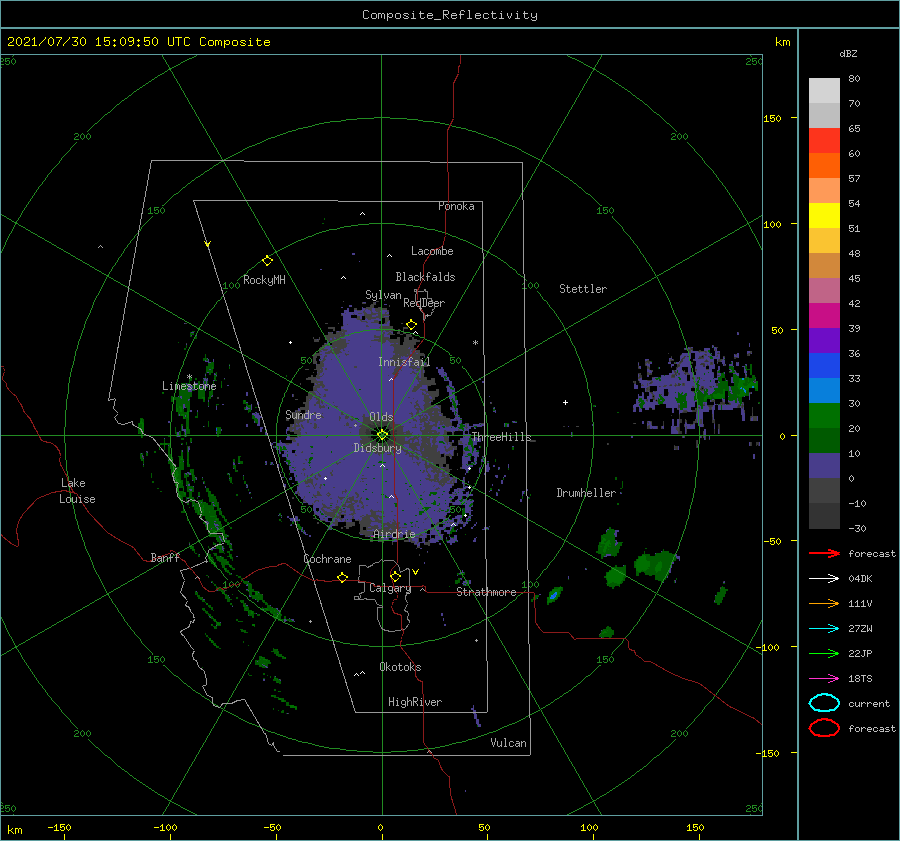The height and width of the screenshot is (841, 900).
Task: Click the red forecast ellipse in legend
Action: (824, 728)
